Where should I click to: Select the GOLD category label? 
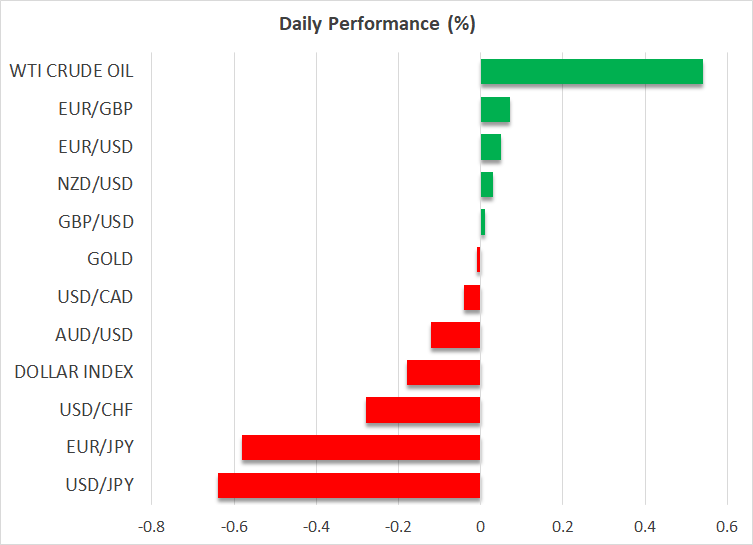(110, 260)
